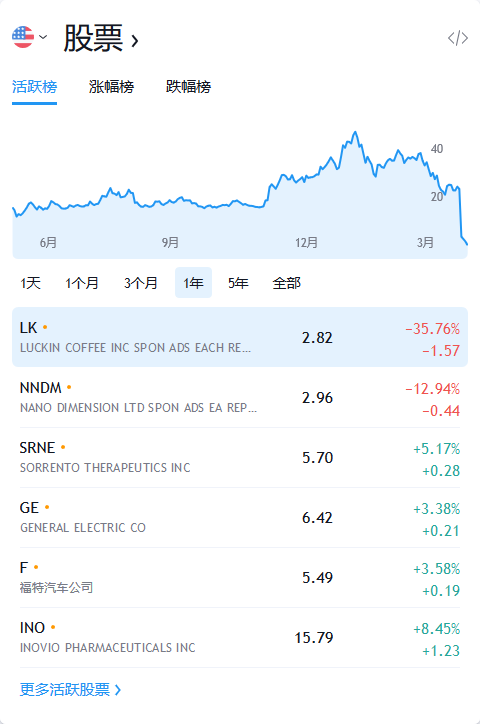The width and height of the screenshot is (480, 724).
Task: Set chart range to 3个月
Action: (141, 283)
